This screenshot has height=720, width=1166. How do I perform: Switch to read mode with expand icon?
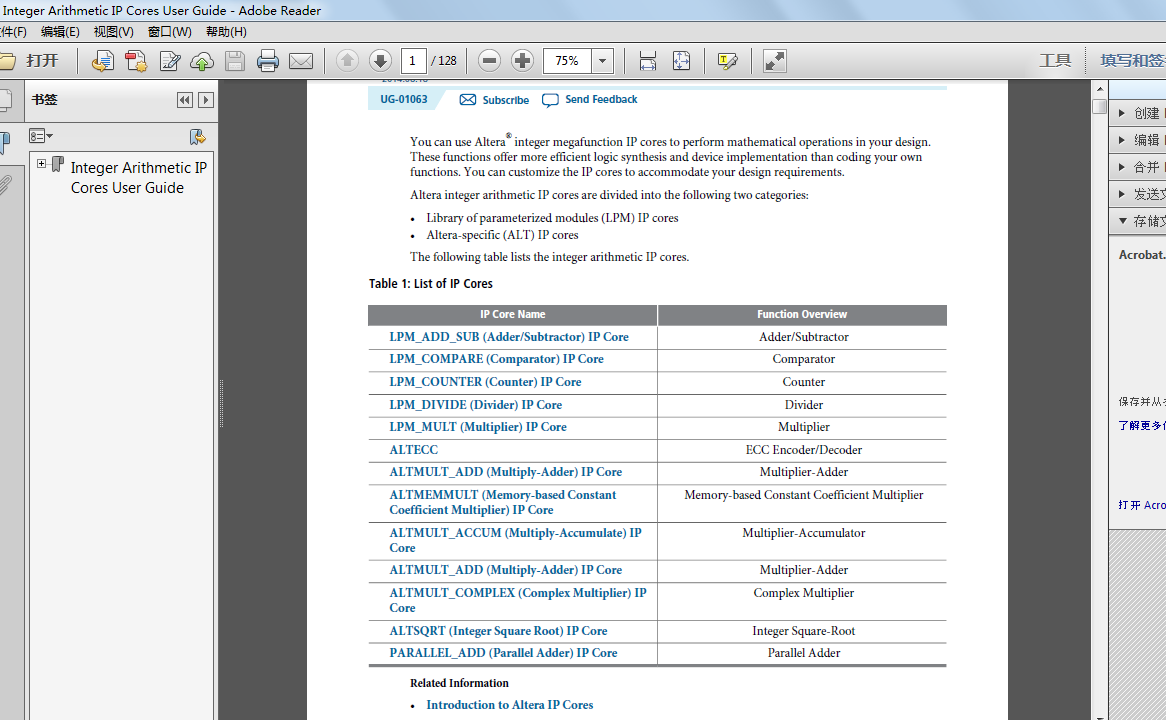[774, 61]
